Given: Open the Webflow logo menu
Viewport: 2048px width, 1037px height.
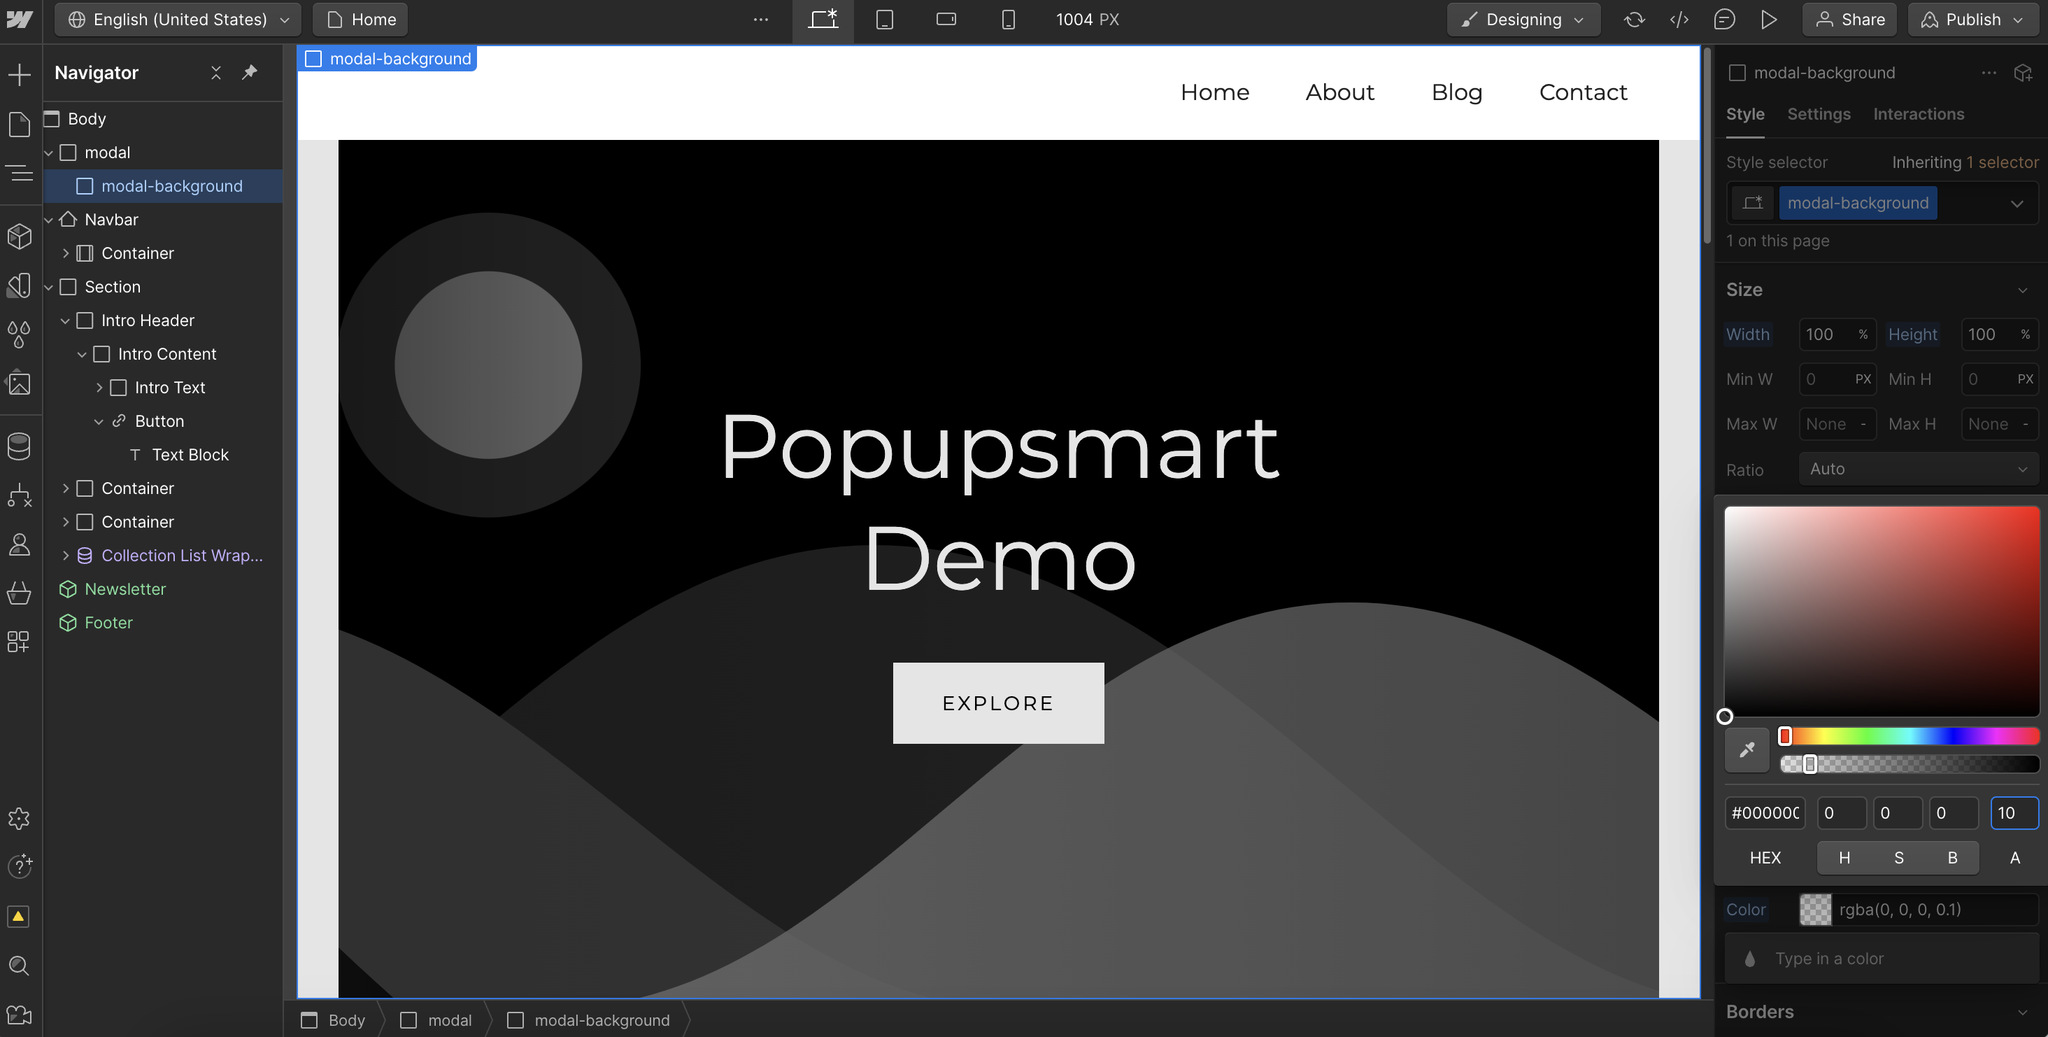Looking at the screenshot, I should point(20,20).
